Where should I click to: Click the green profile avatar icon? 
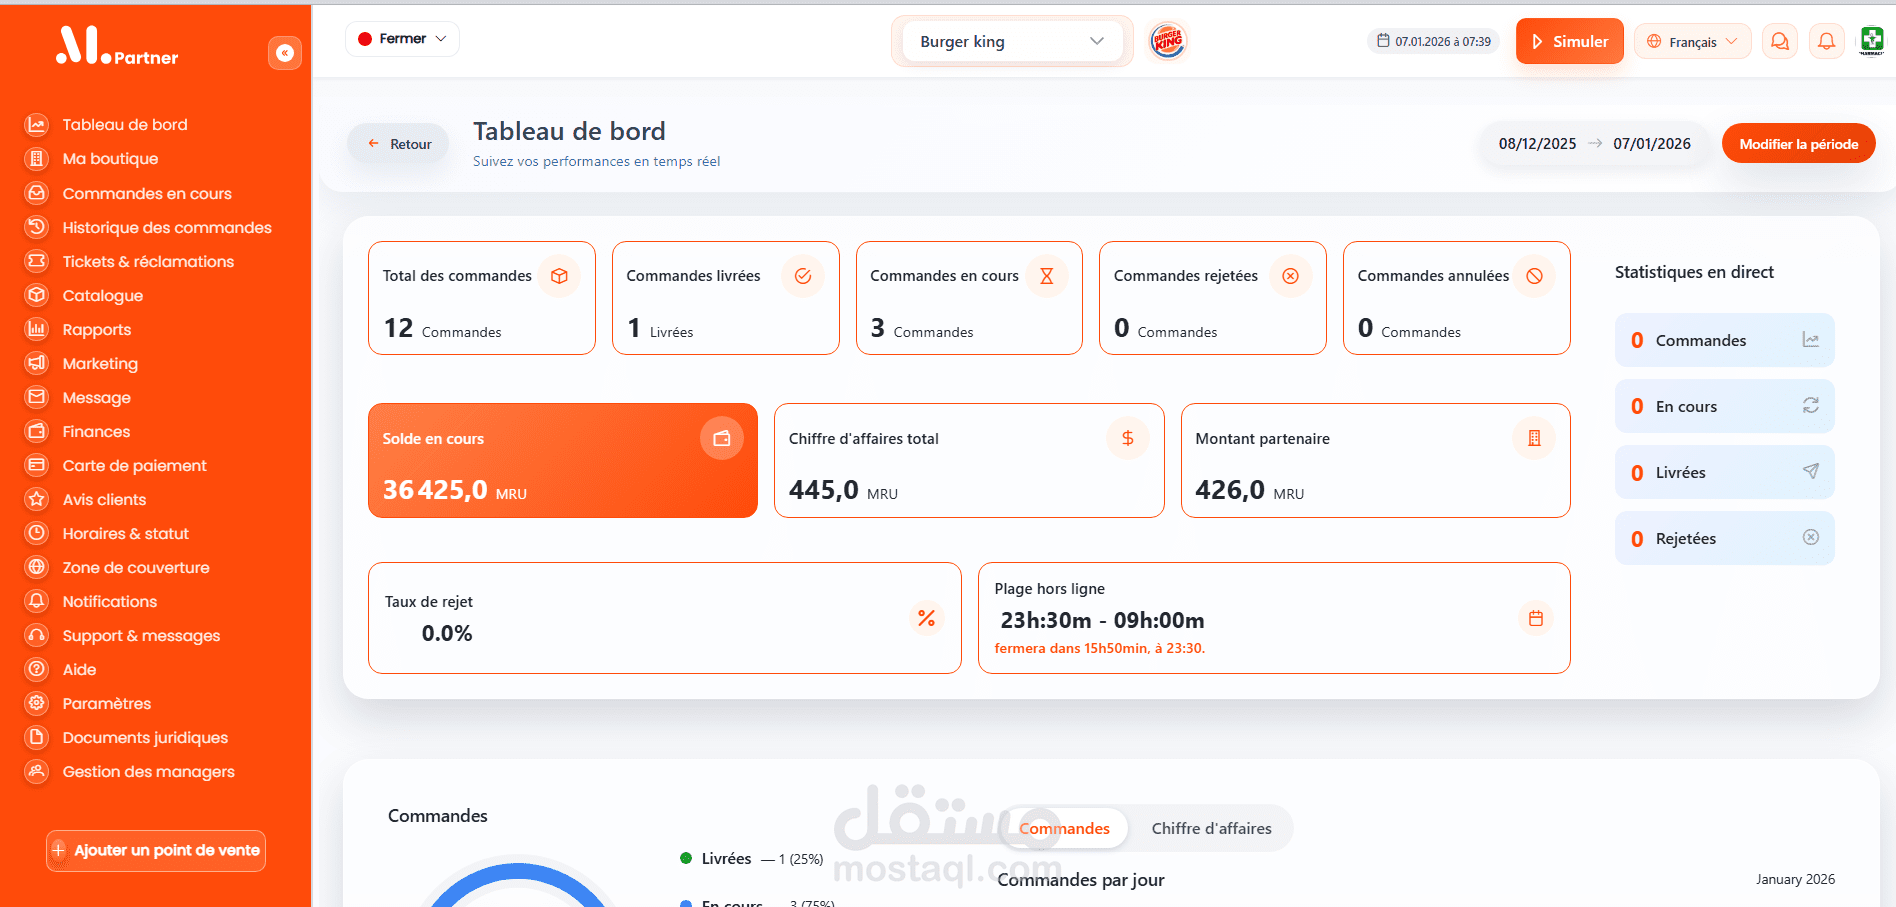point(1872,41)
